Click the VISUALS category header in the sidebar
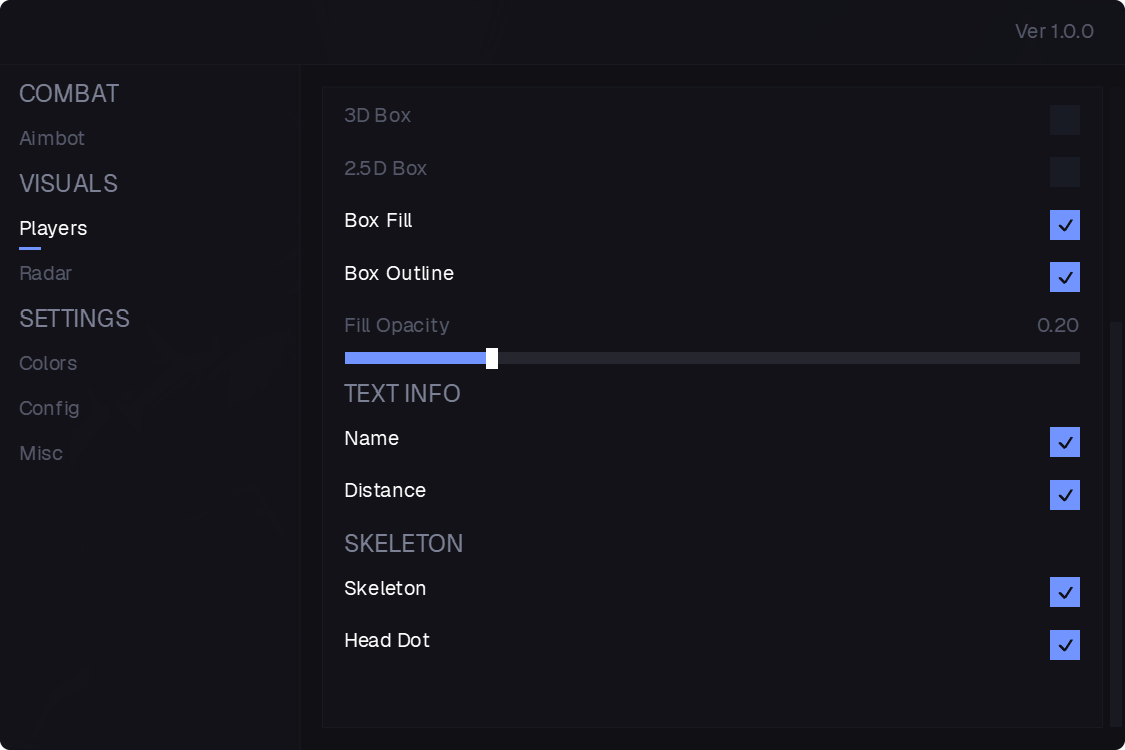This screenshot has height=750, width=1125. [68, 184]
